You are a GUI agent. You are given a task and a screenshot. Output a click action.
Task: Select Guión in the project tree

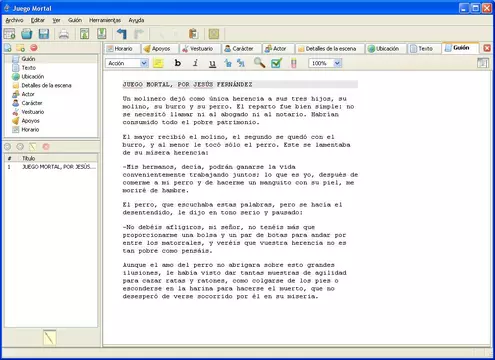pyautogui.click(x=28, y=59)
